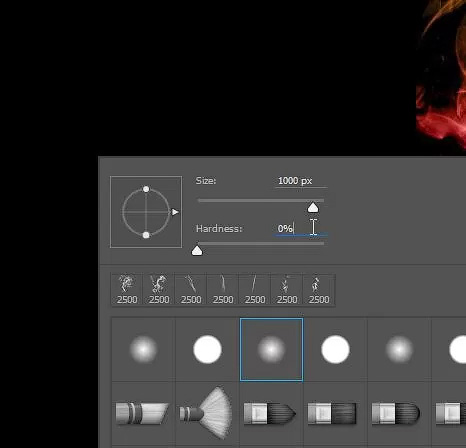Click the Size slider thumb
The width and height of the screenshot is (466, 448).
click(313, 208)
